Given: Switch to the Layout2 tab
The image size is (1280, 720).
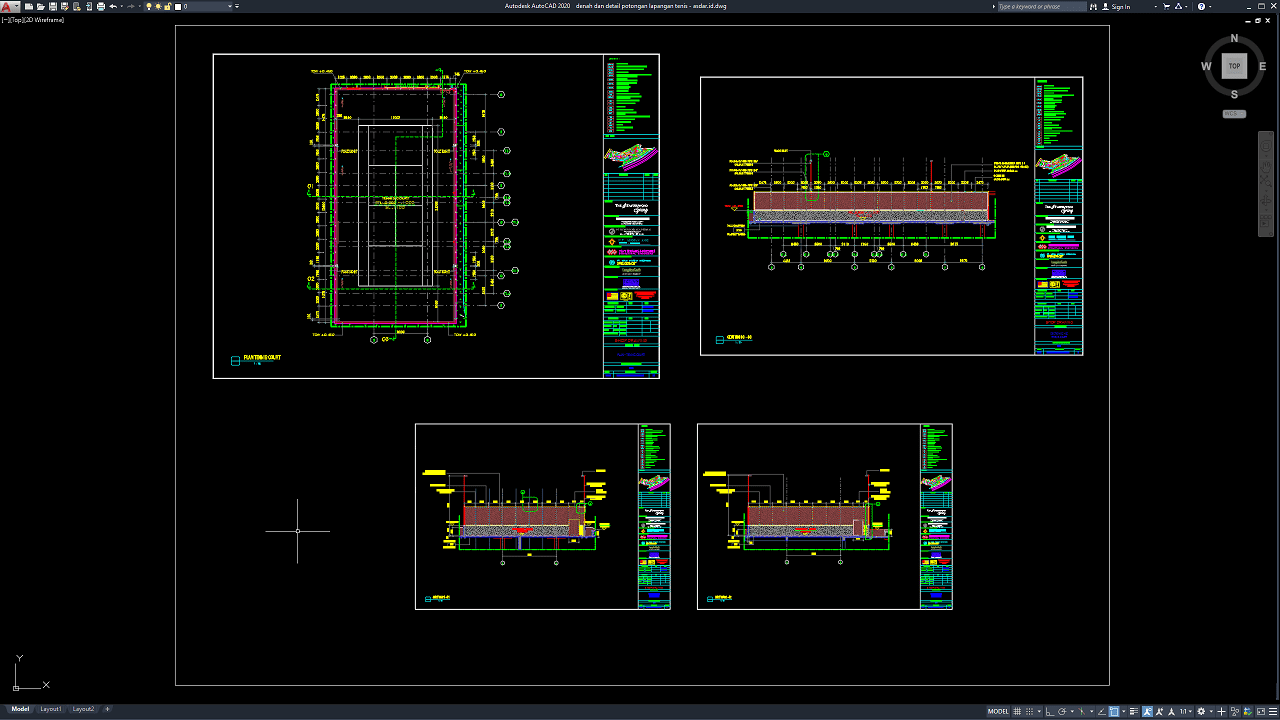Looking at the screenshot, I should [x=83, y=709].
